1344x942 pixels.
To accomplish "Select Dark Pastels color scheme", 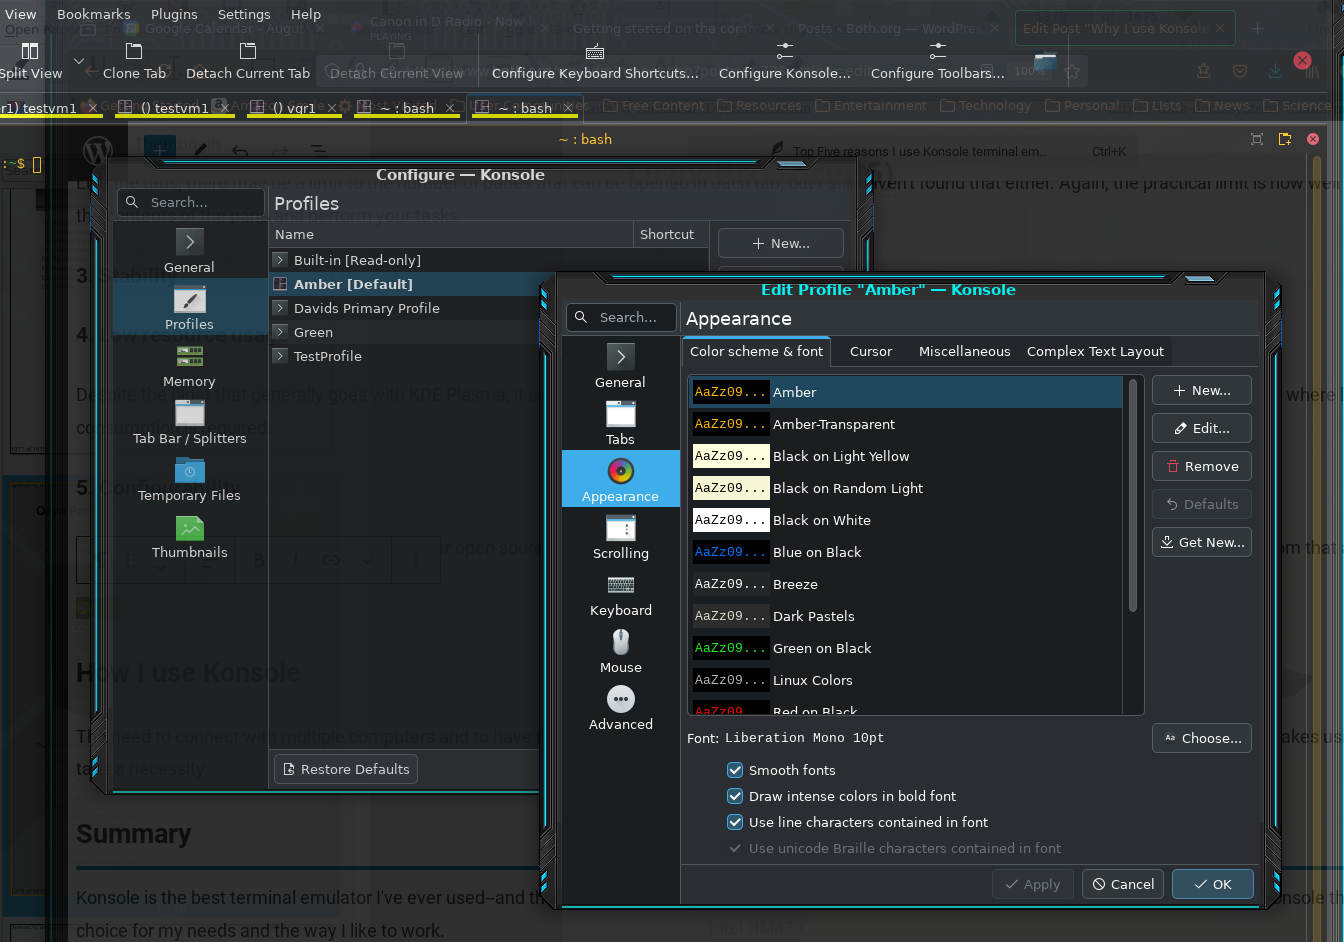I will 906,616.
